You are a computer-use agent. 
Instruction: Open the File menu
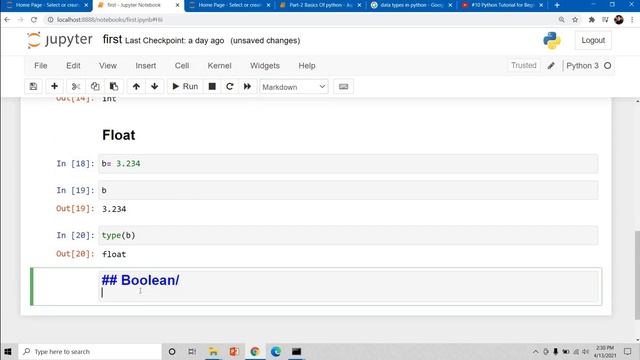40,66
